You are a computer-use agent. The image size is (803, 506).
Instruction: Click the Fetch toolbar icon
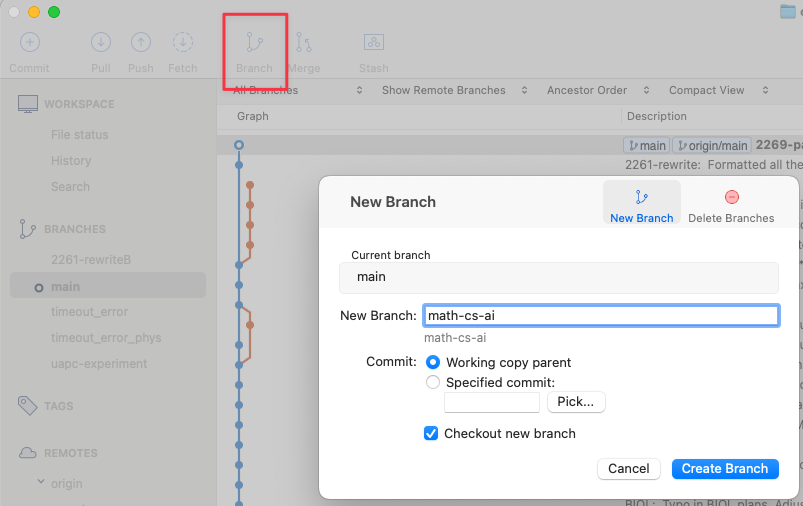pos(182,43)
